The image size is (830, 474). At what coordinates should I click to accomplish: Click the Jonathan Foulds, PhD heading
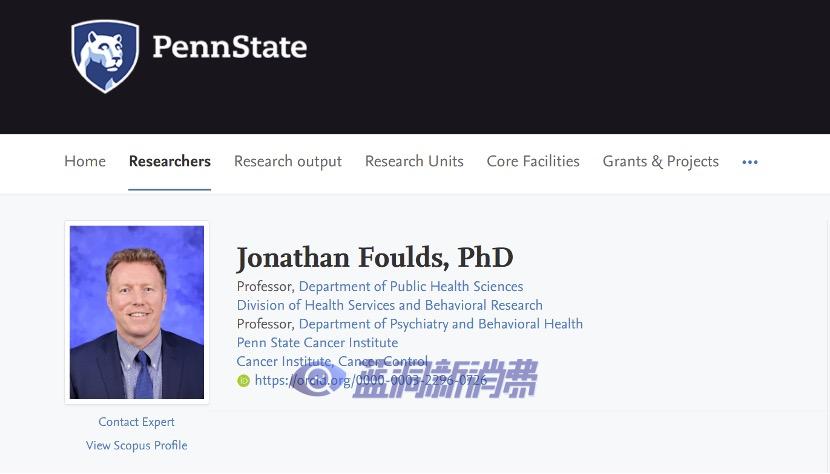click(x=375, y=258)
